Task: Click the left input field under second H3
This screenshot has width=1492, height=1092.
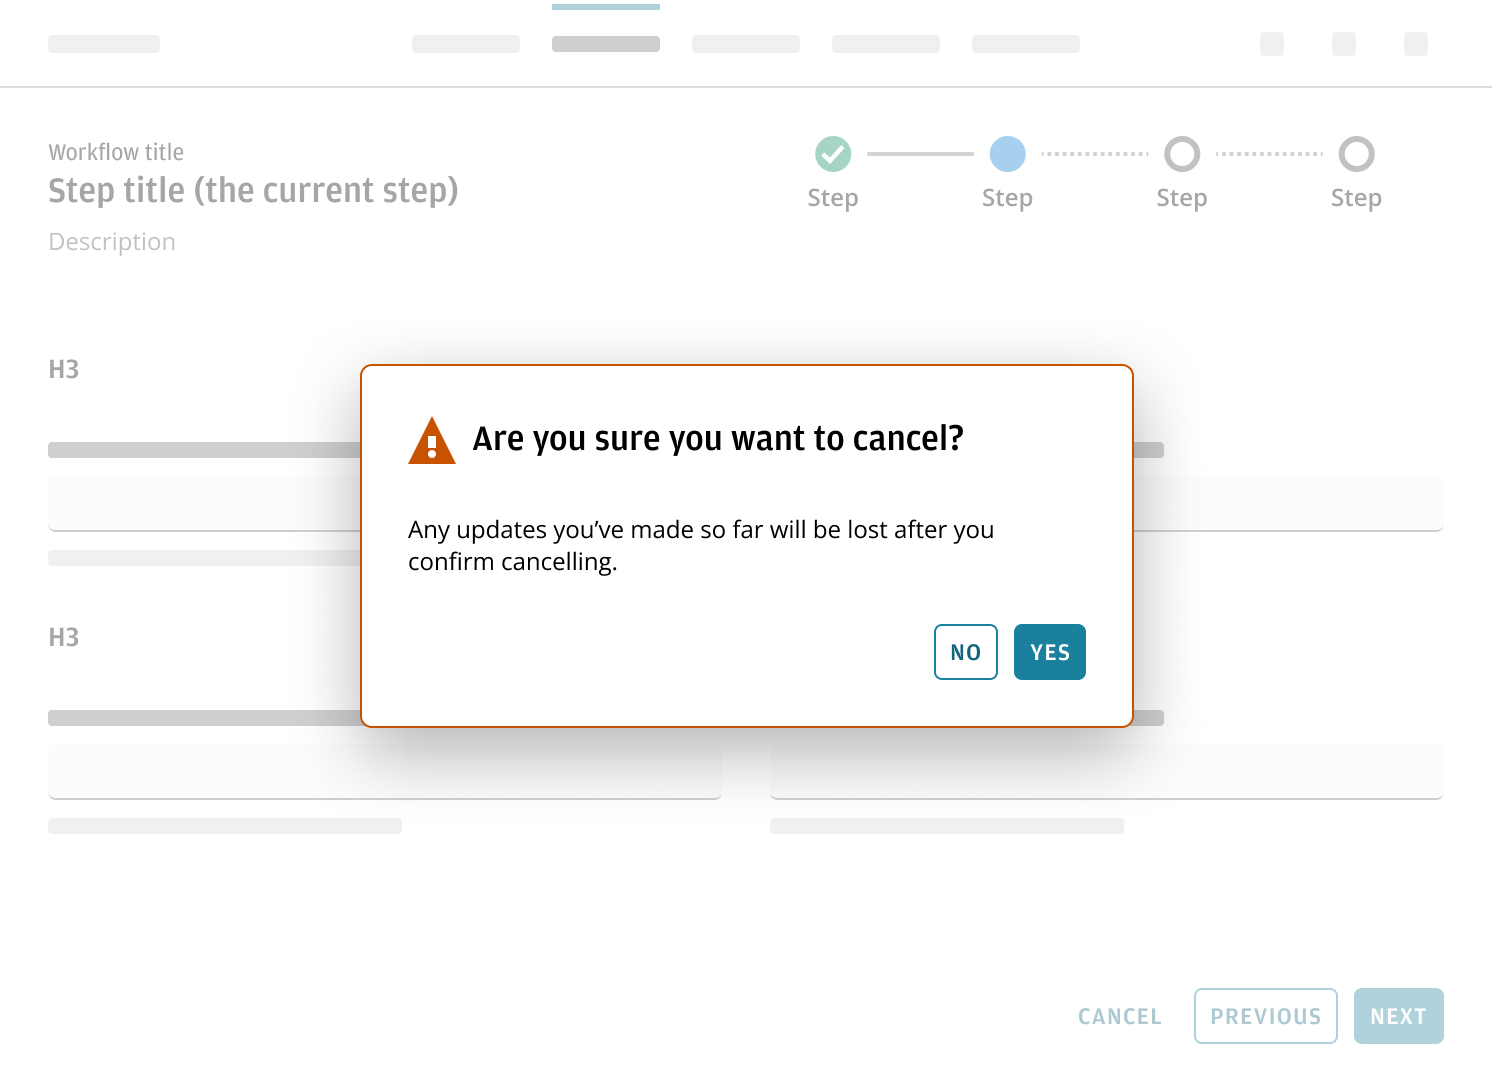Action: (385, 771)
